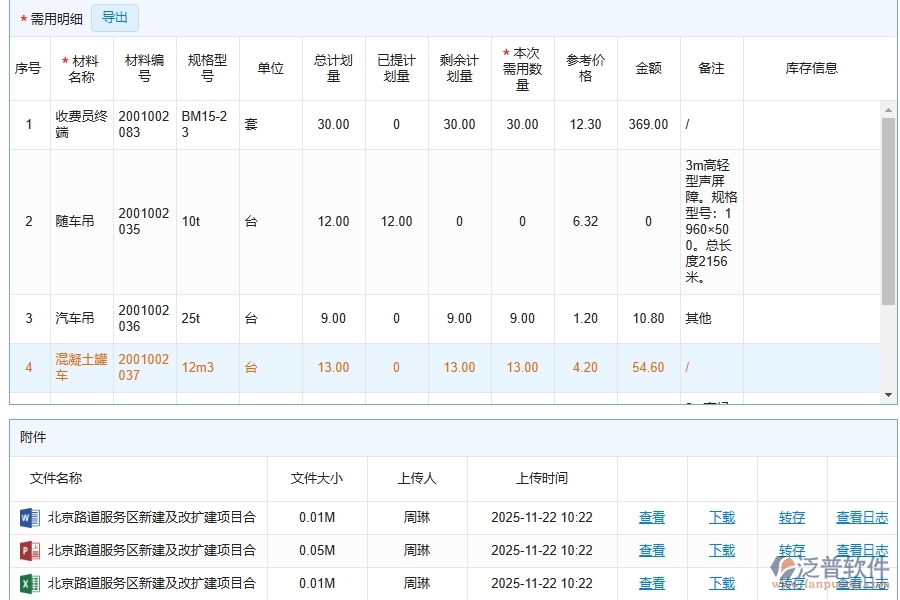900x600 pixels.
Task: View the PowerPoint attachment via 查看
Action: coord(652,551)
